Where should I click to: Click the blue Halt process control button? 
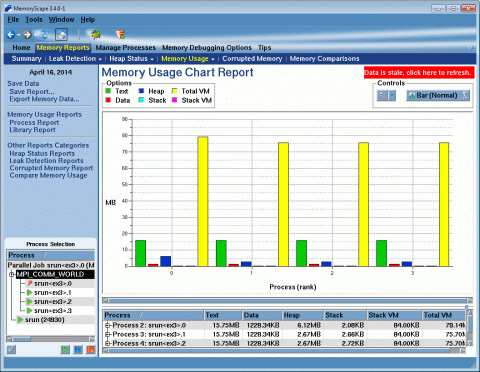(x=78, y=350)
